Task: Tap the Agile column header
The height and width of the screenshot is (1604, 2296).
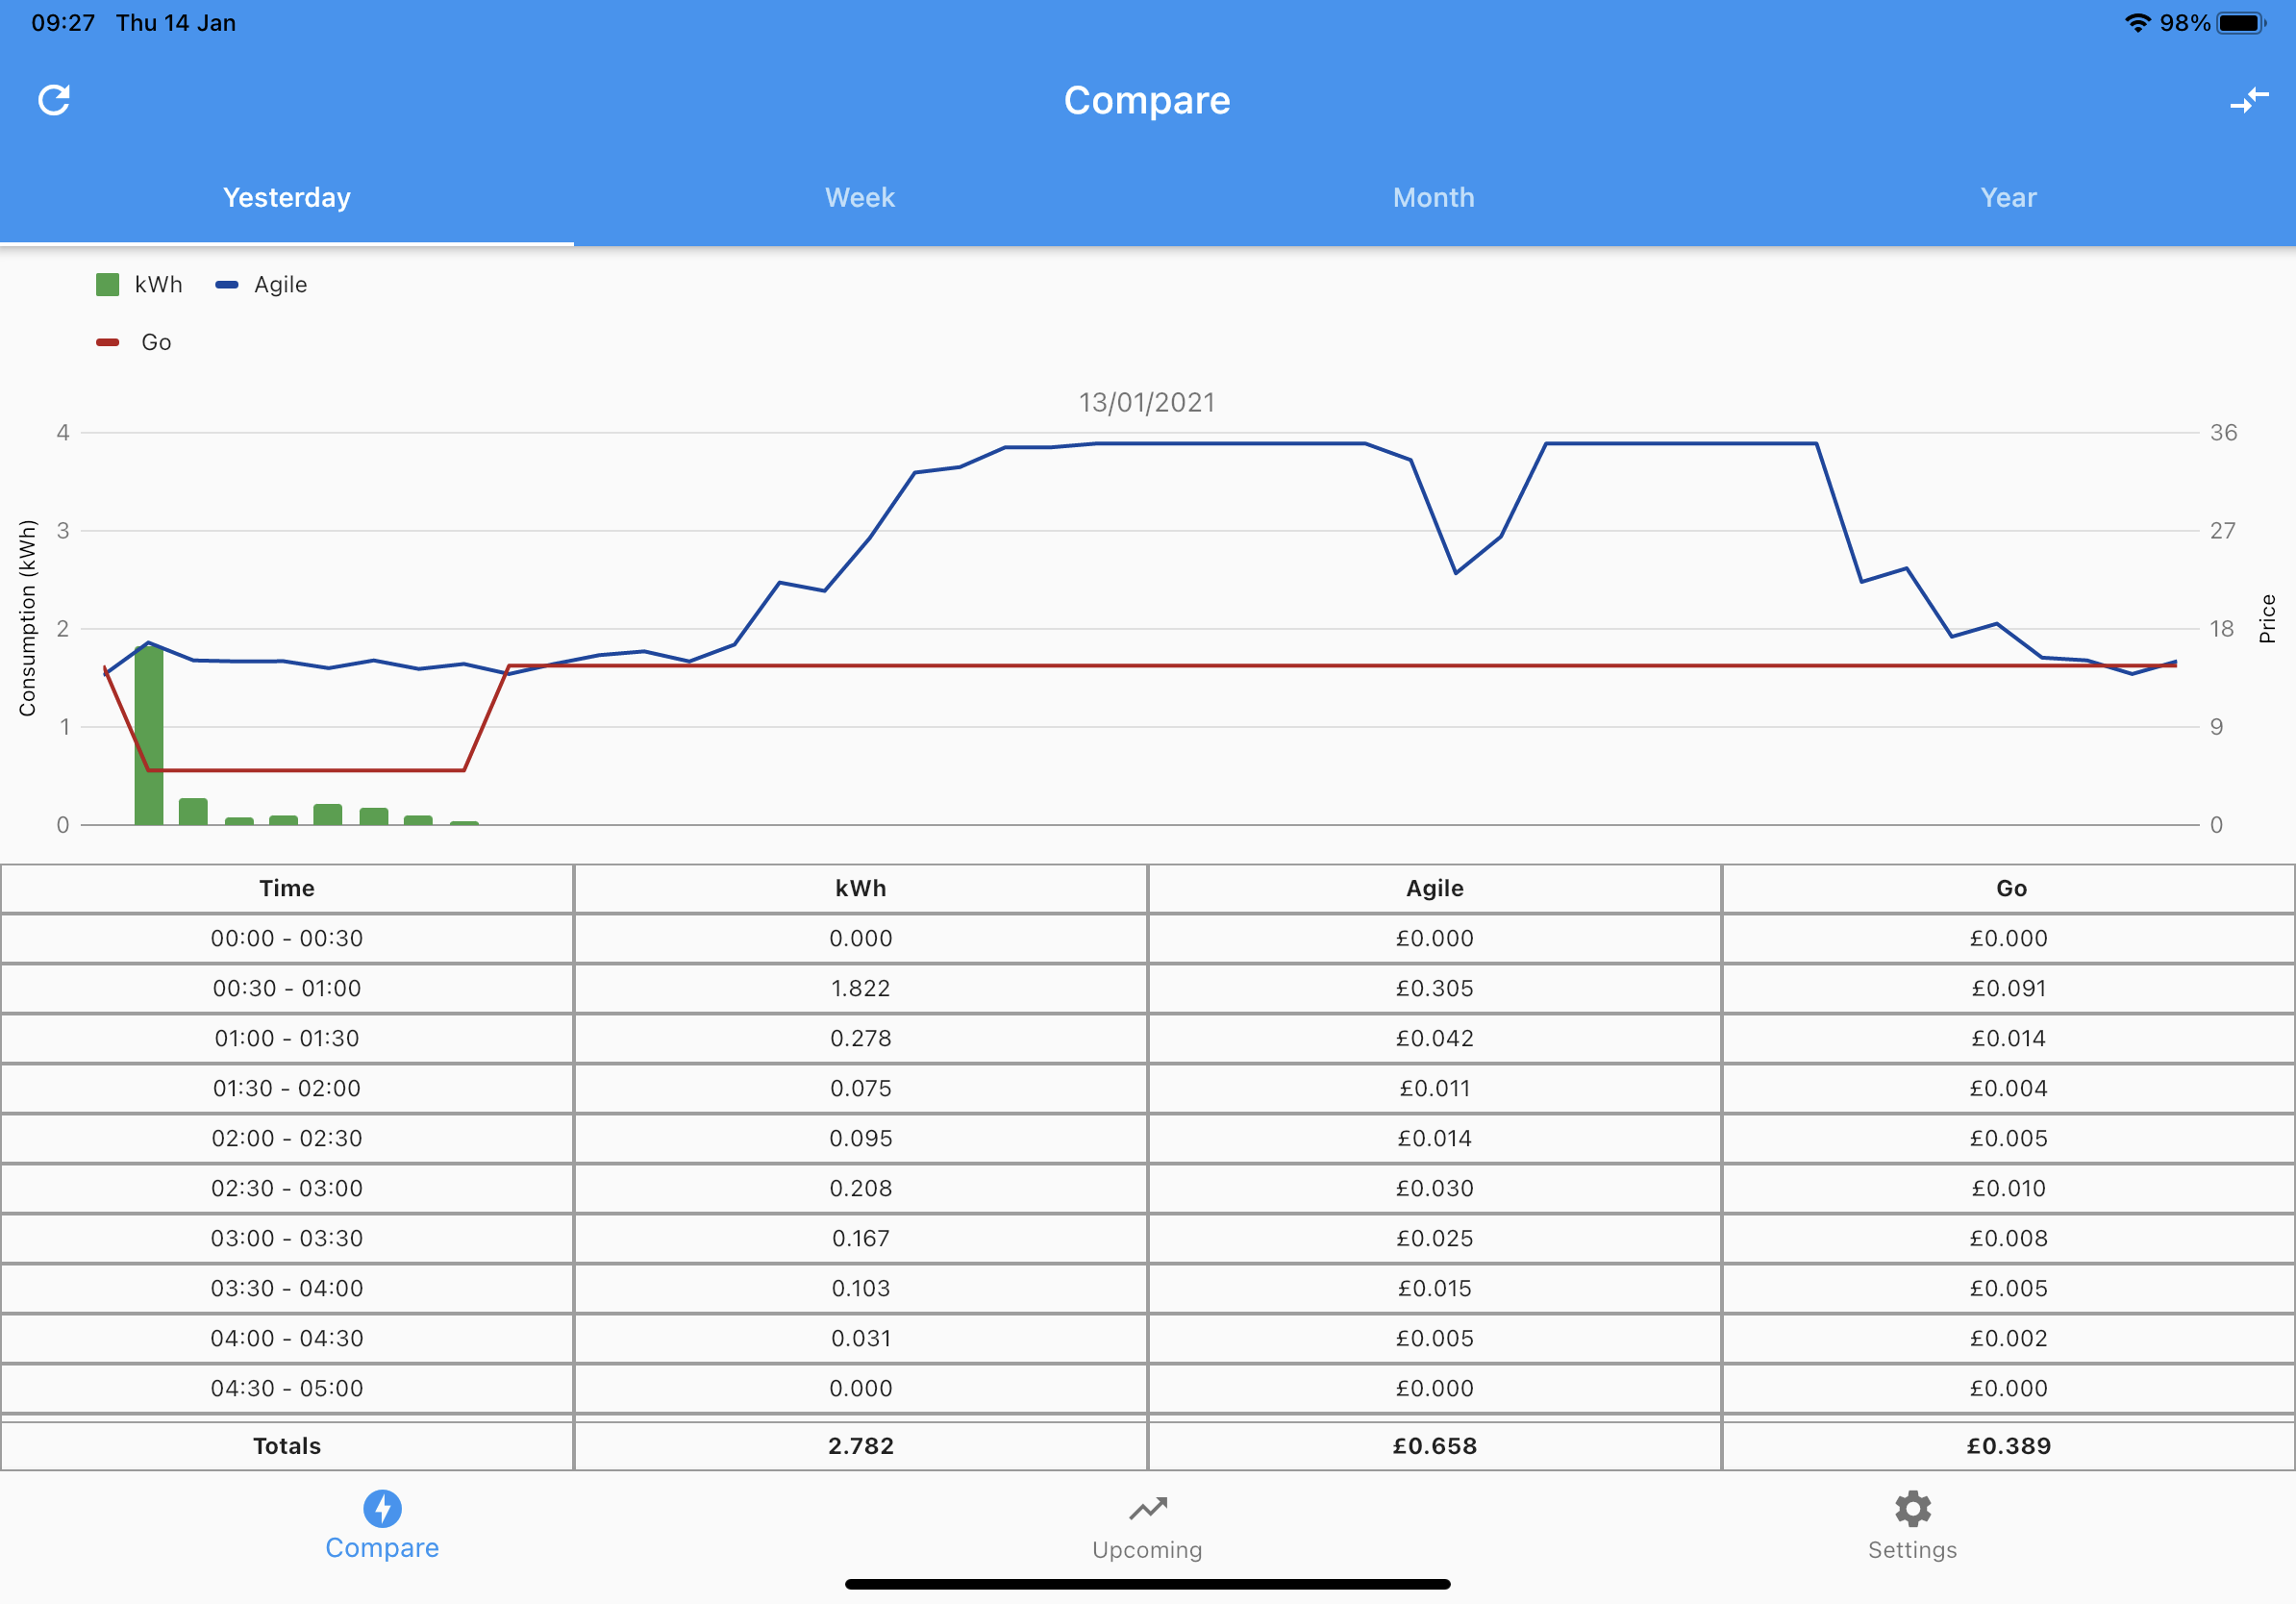Action: (1435, 888)
